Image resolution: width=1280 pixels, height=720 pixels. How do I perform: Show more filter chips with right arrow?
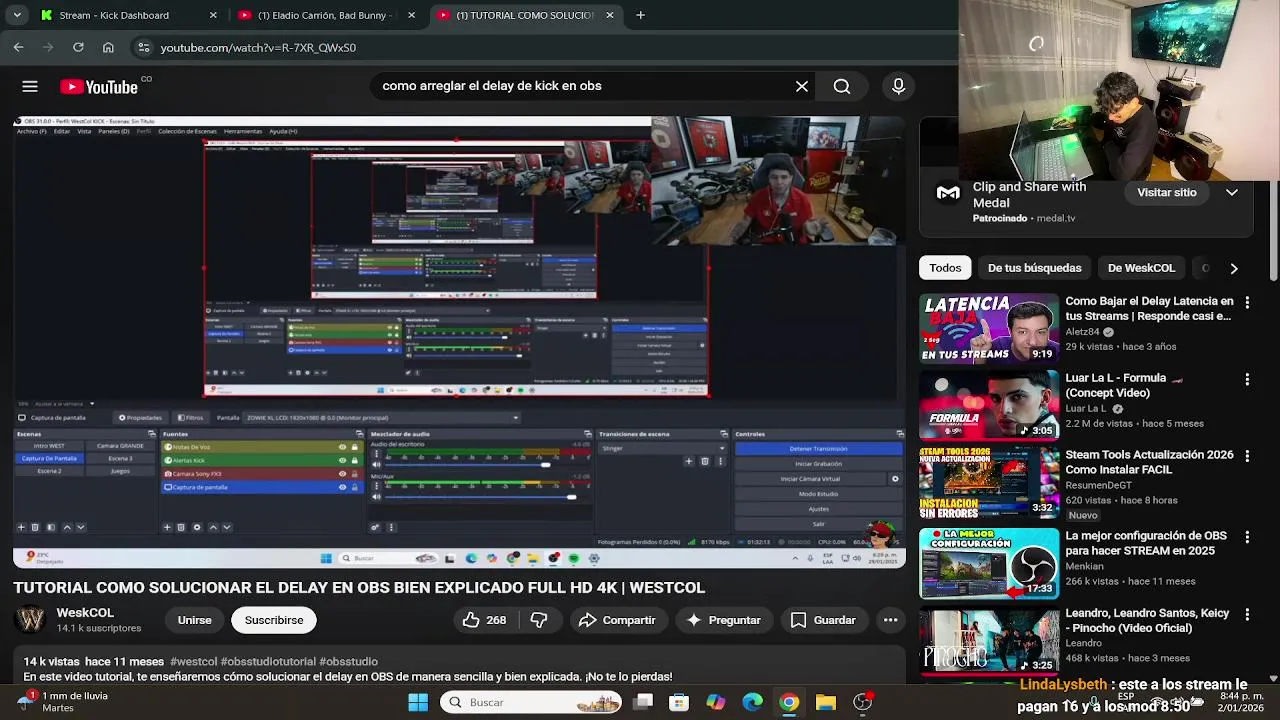pos(1234,268)
